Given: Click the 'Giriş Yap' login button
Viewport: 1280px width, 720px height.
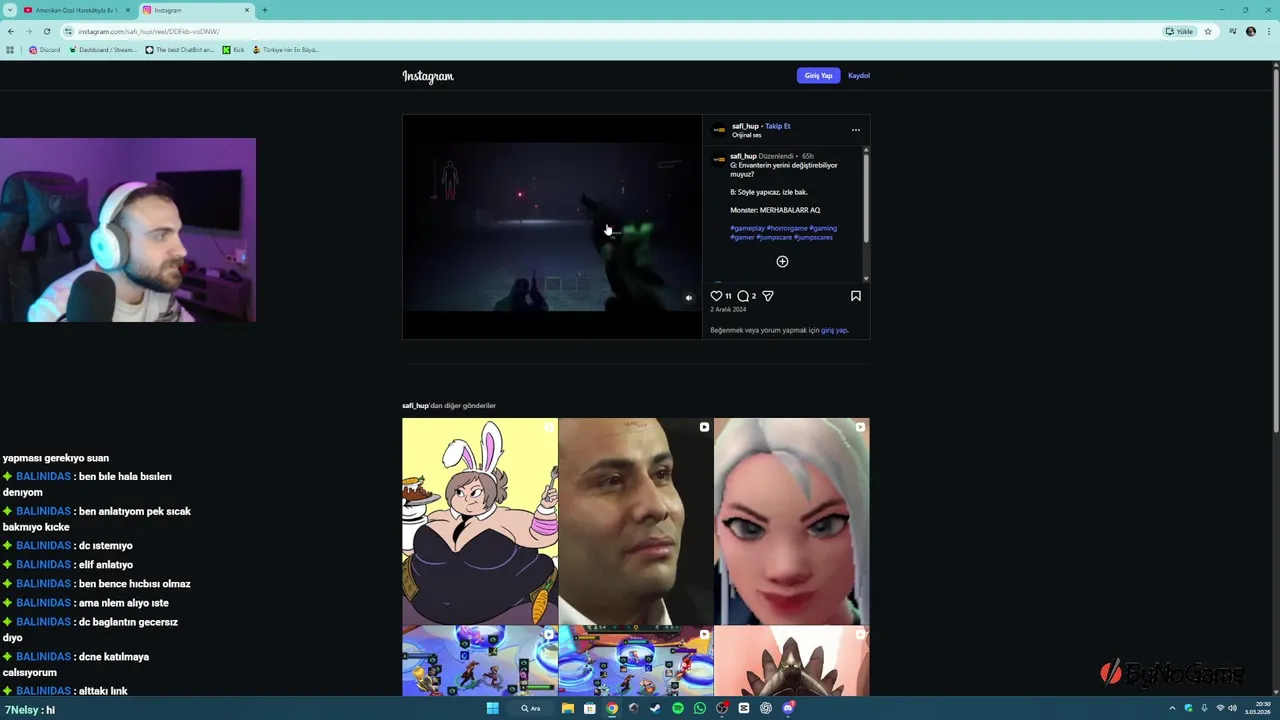Looking at the screenshot, I should pos(818,76).
